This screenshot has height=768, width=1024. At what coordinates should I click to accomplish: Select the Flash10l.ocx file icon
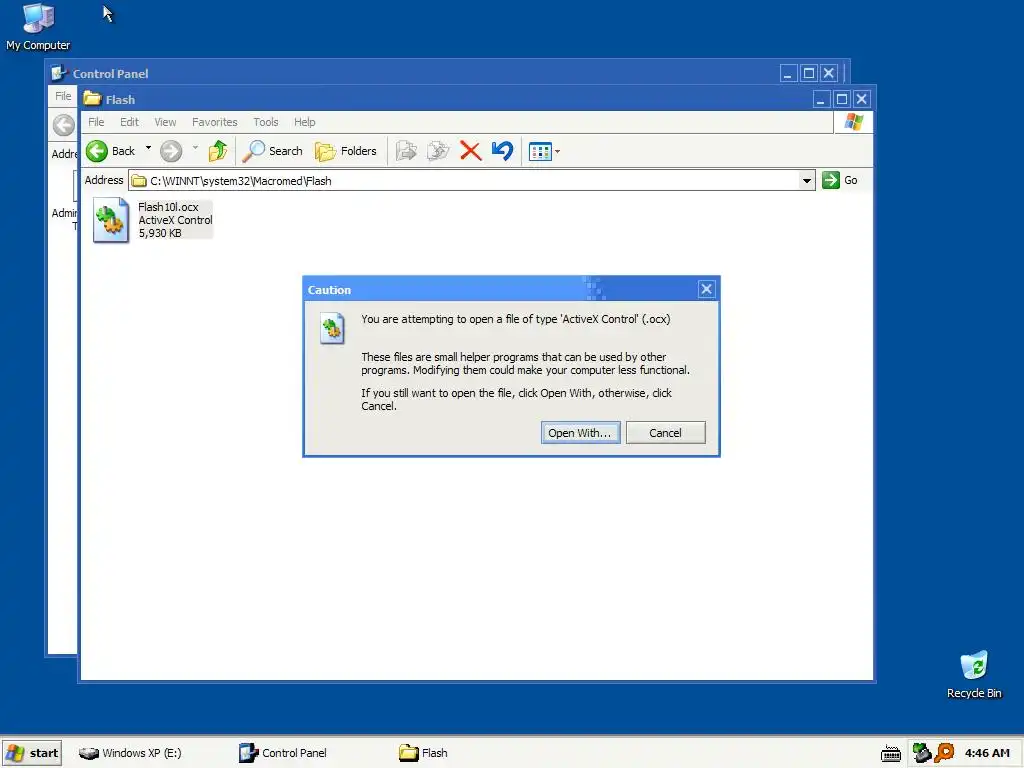coord(111,220)
